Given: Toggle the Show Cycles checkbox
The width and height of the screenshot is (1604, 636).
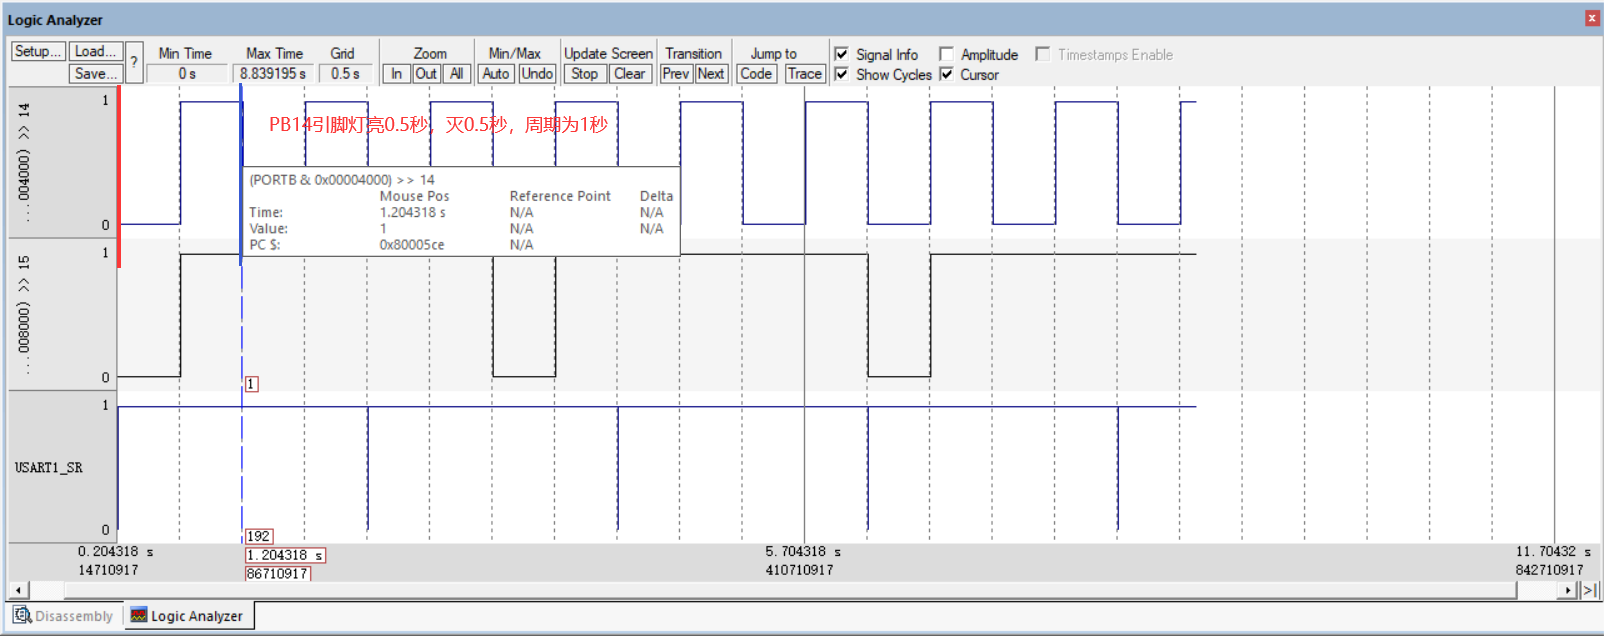Looking at the screenshot, I should point(842,74).
